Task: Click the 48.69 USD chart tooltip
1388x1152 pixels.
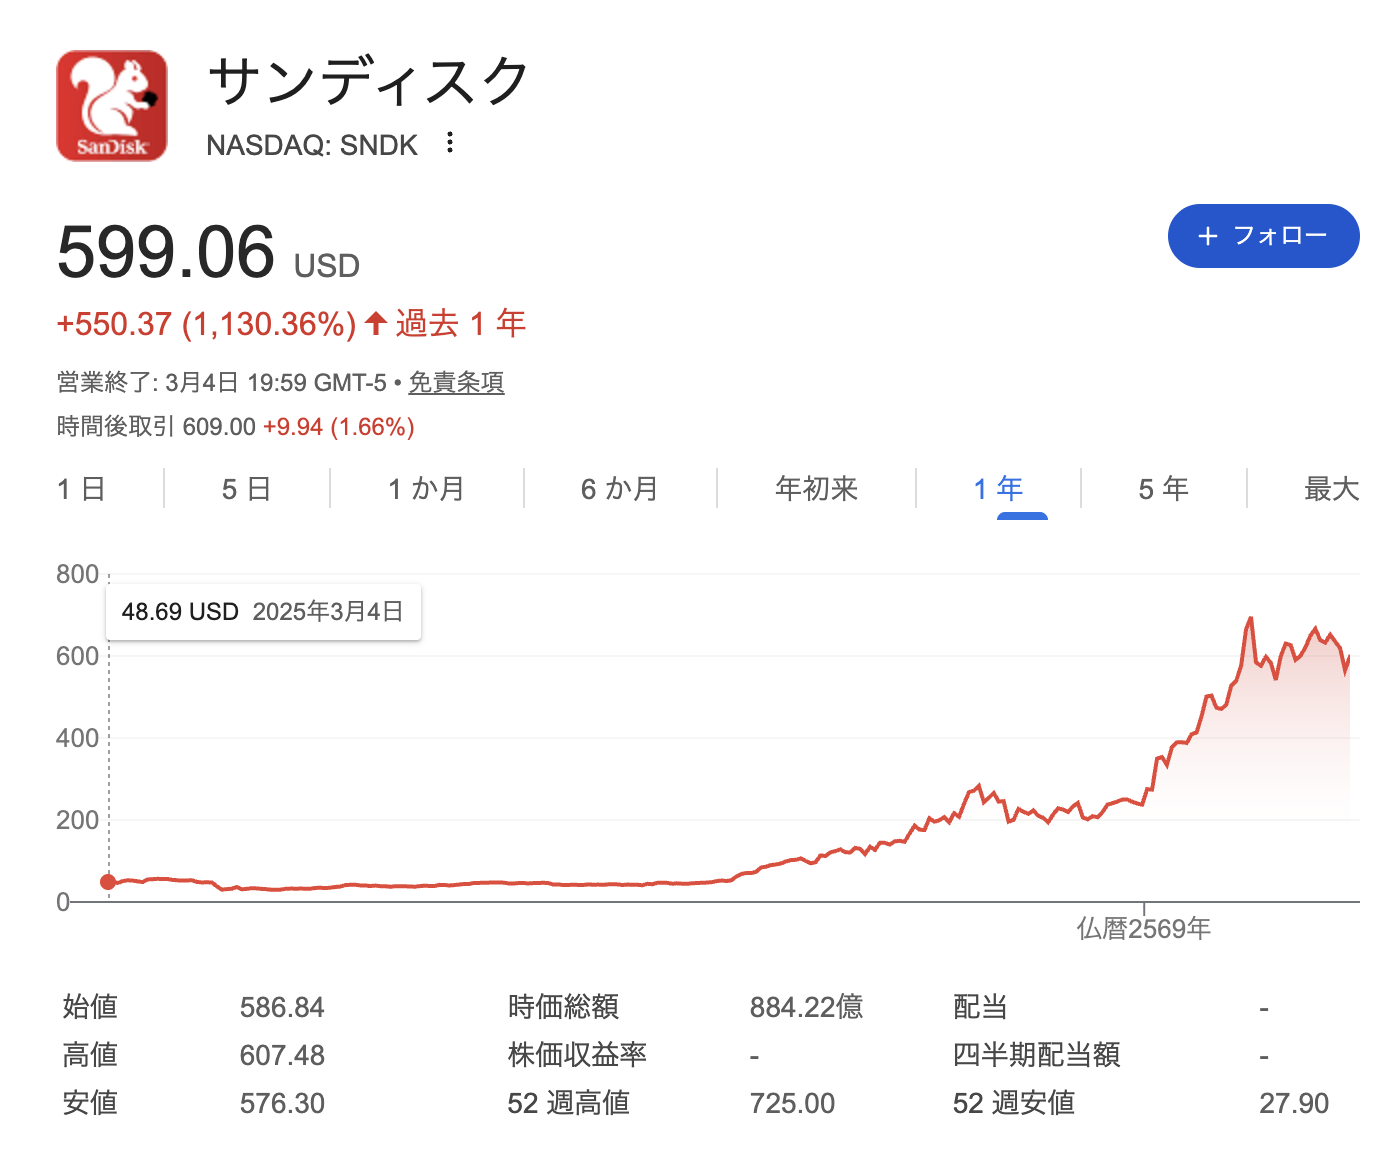Action: [x=263, y=612]
